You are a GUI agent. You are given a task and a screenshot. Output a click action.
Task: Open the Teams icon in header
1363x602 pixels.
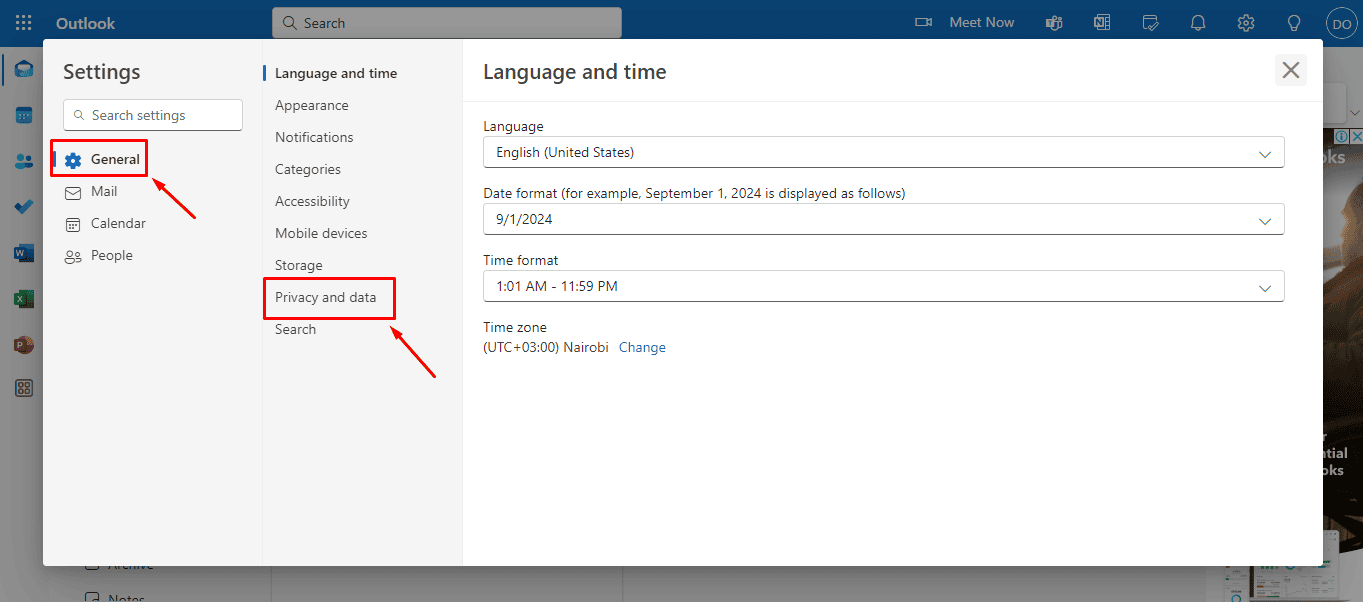pos(1053,22)
